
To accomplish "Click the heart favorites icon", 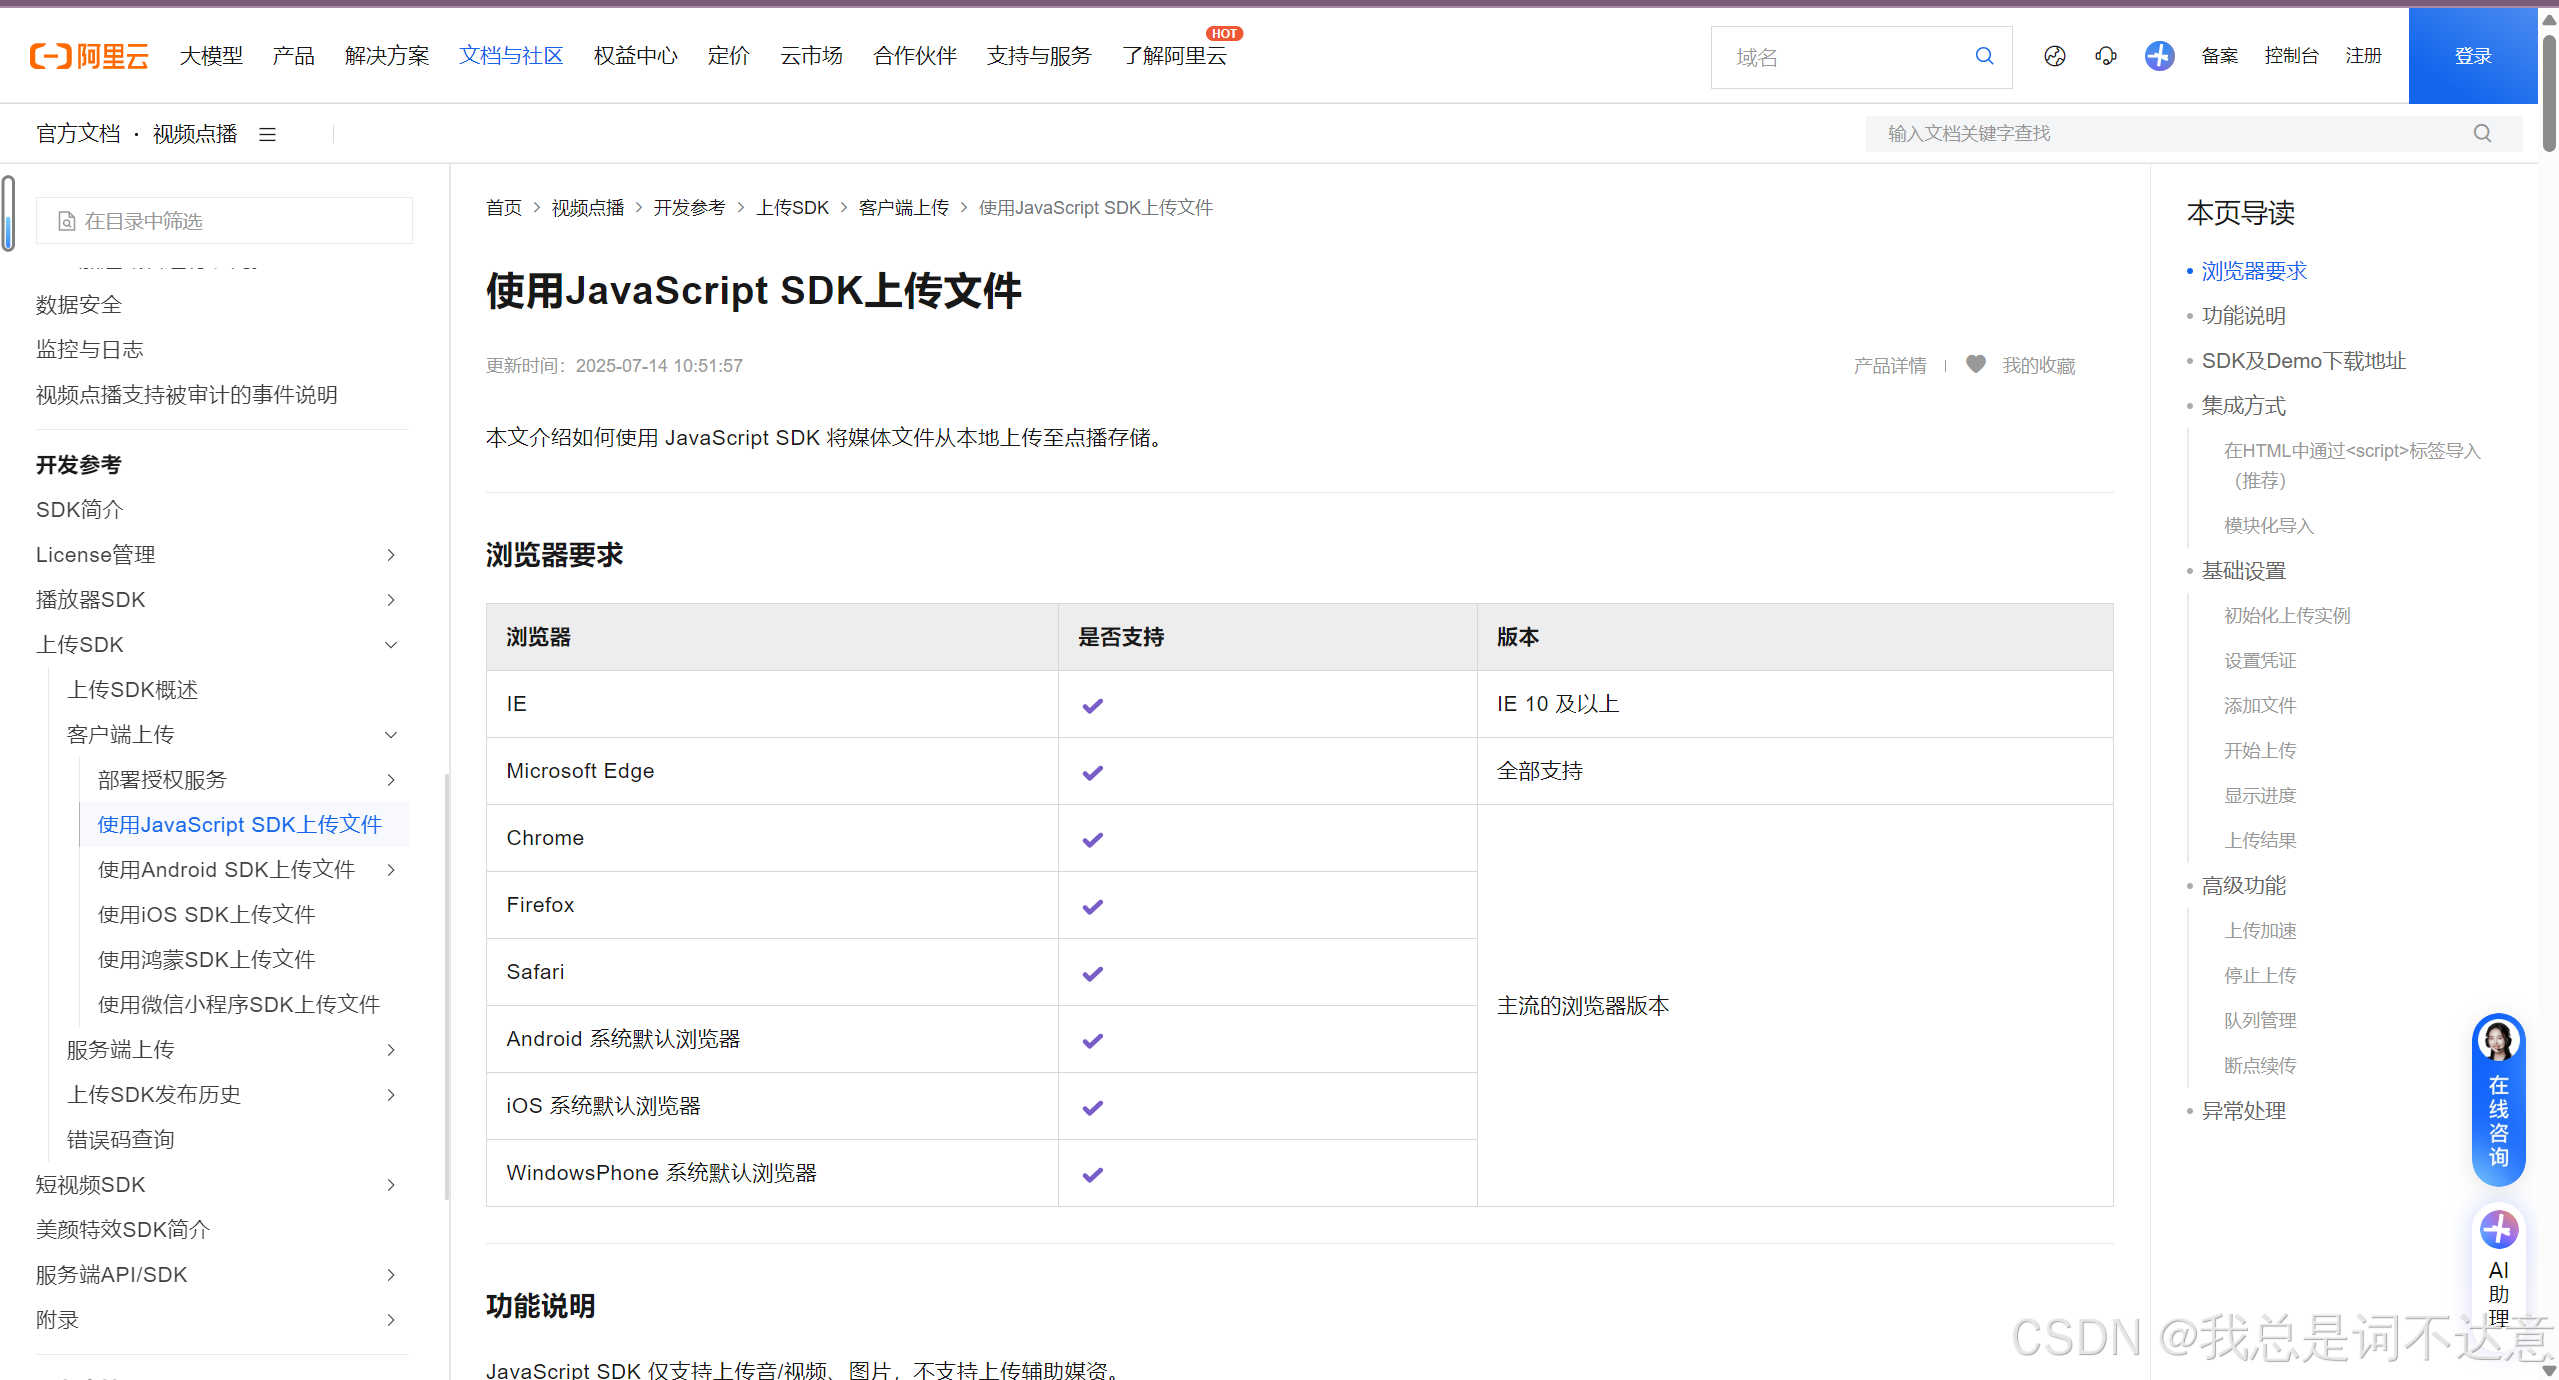I will [x=1975, y=365].
